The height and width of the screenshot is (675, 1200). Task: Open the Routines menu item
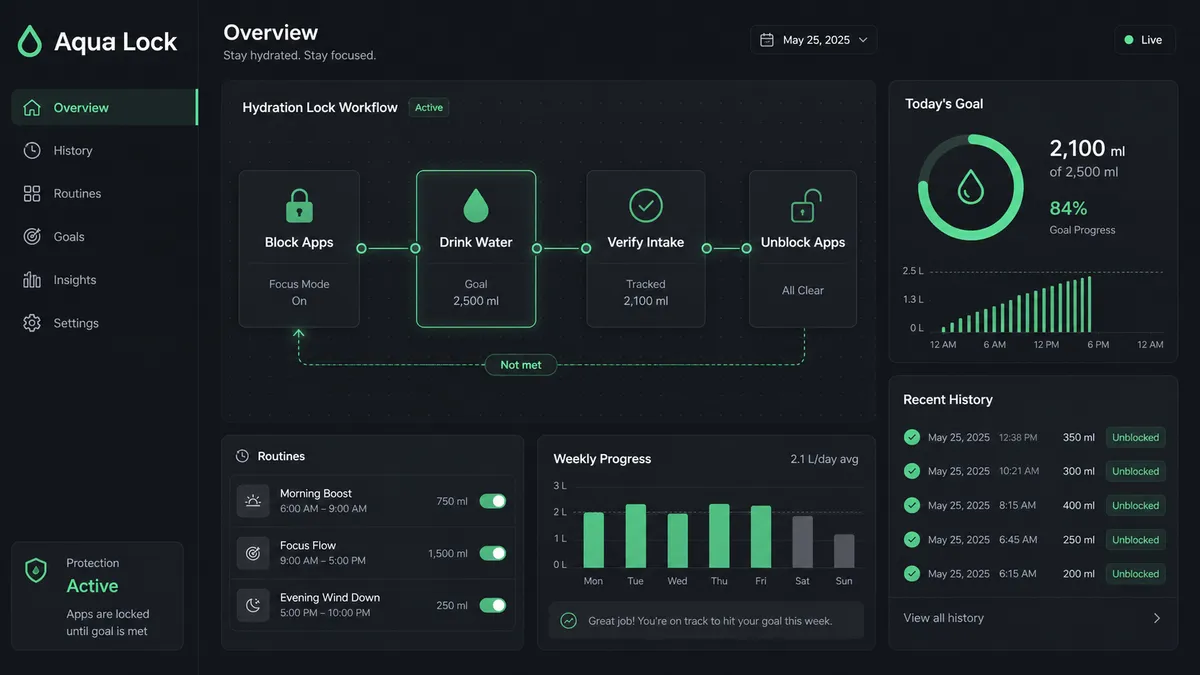click(x=104, y=193)
